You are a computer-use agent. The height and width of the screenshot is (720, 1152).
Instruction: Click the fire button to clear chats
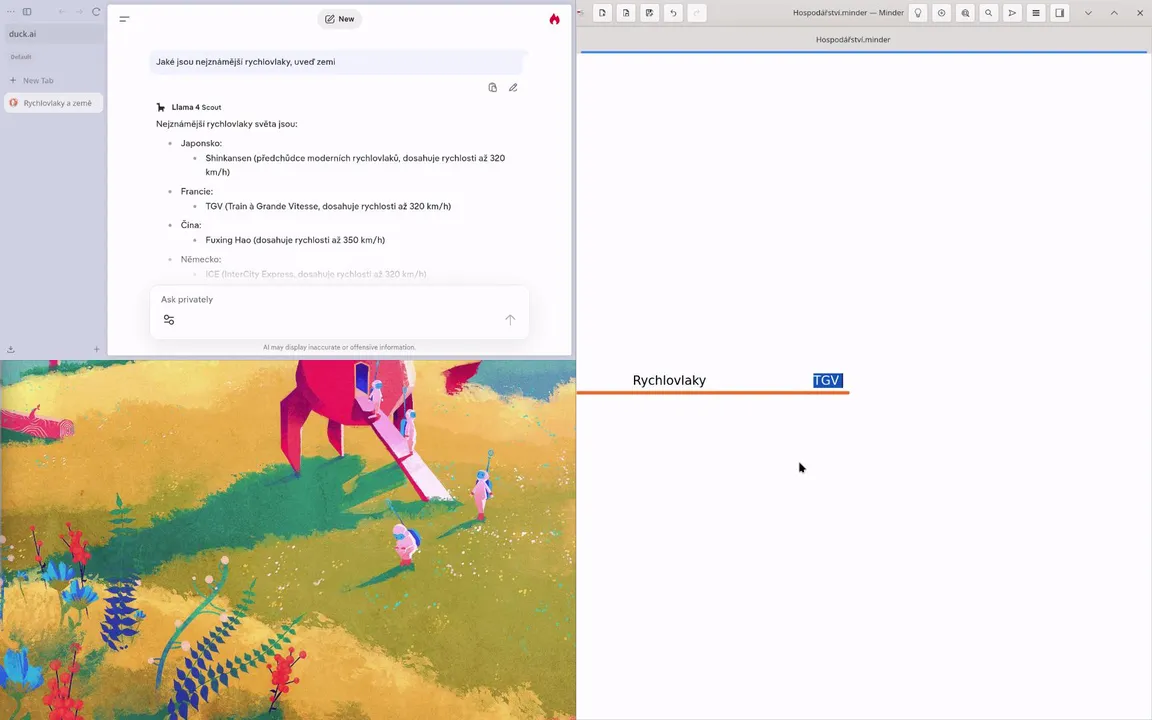click(555, 19)
